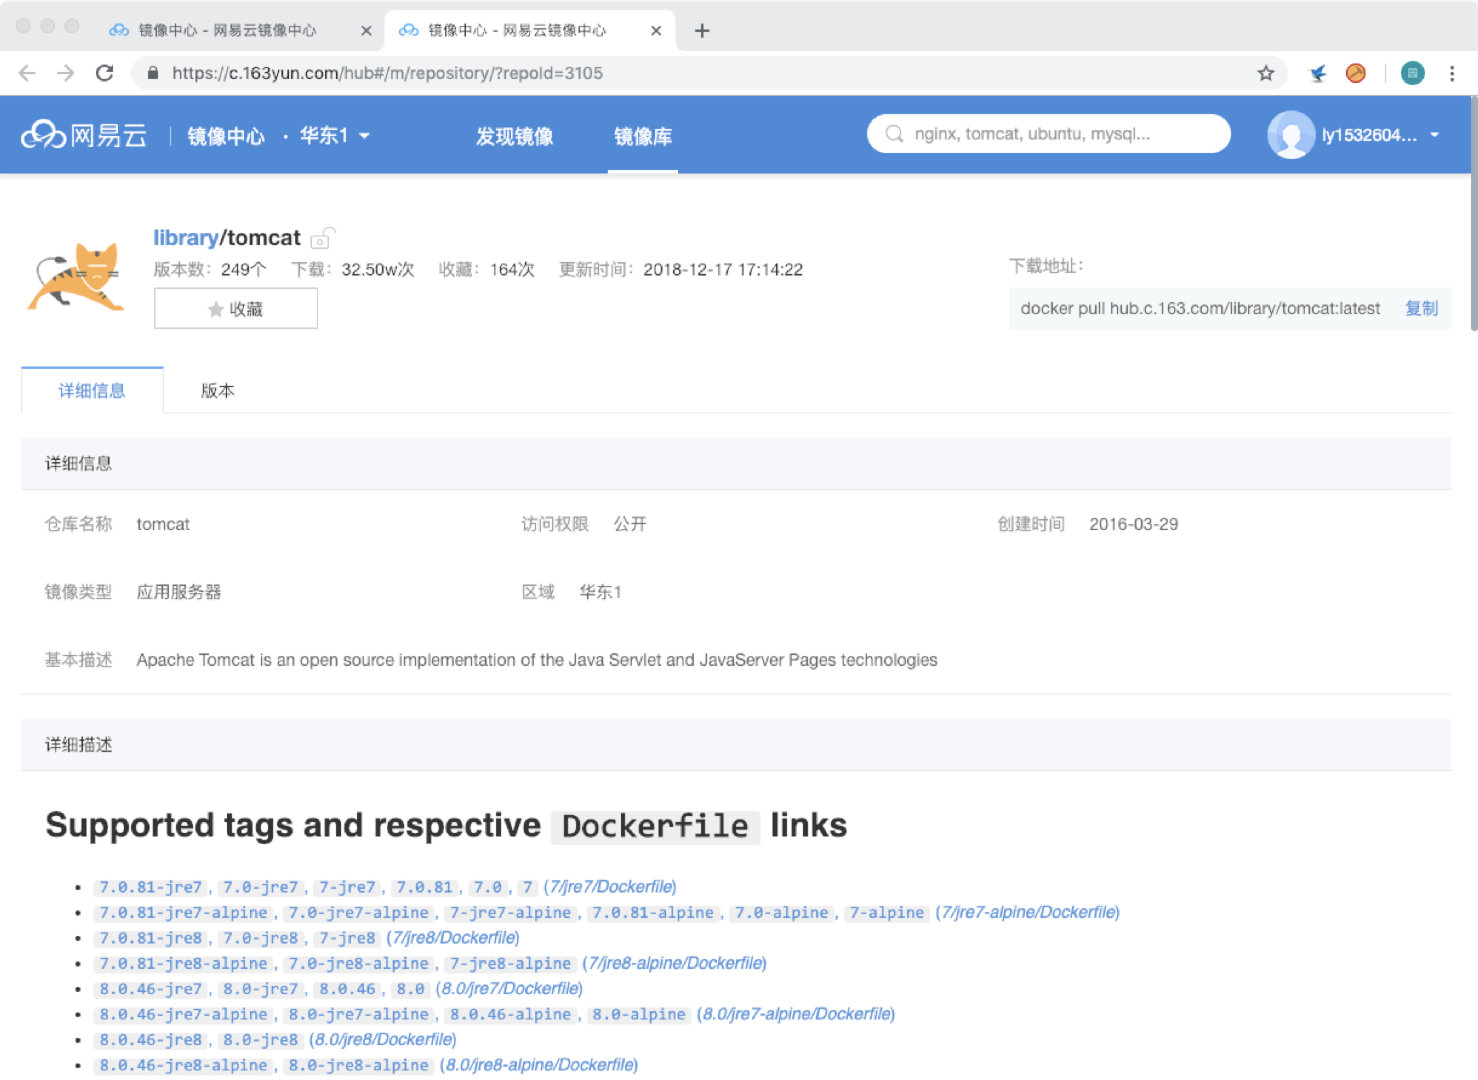Click the 收藏 favorite button
The width and height of the screenshot is (1478, 1080).
pyautogui.click(x=236, y=309)
